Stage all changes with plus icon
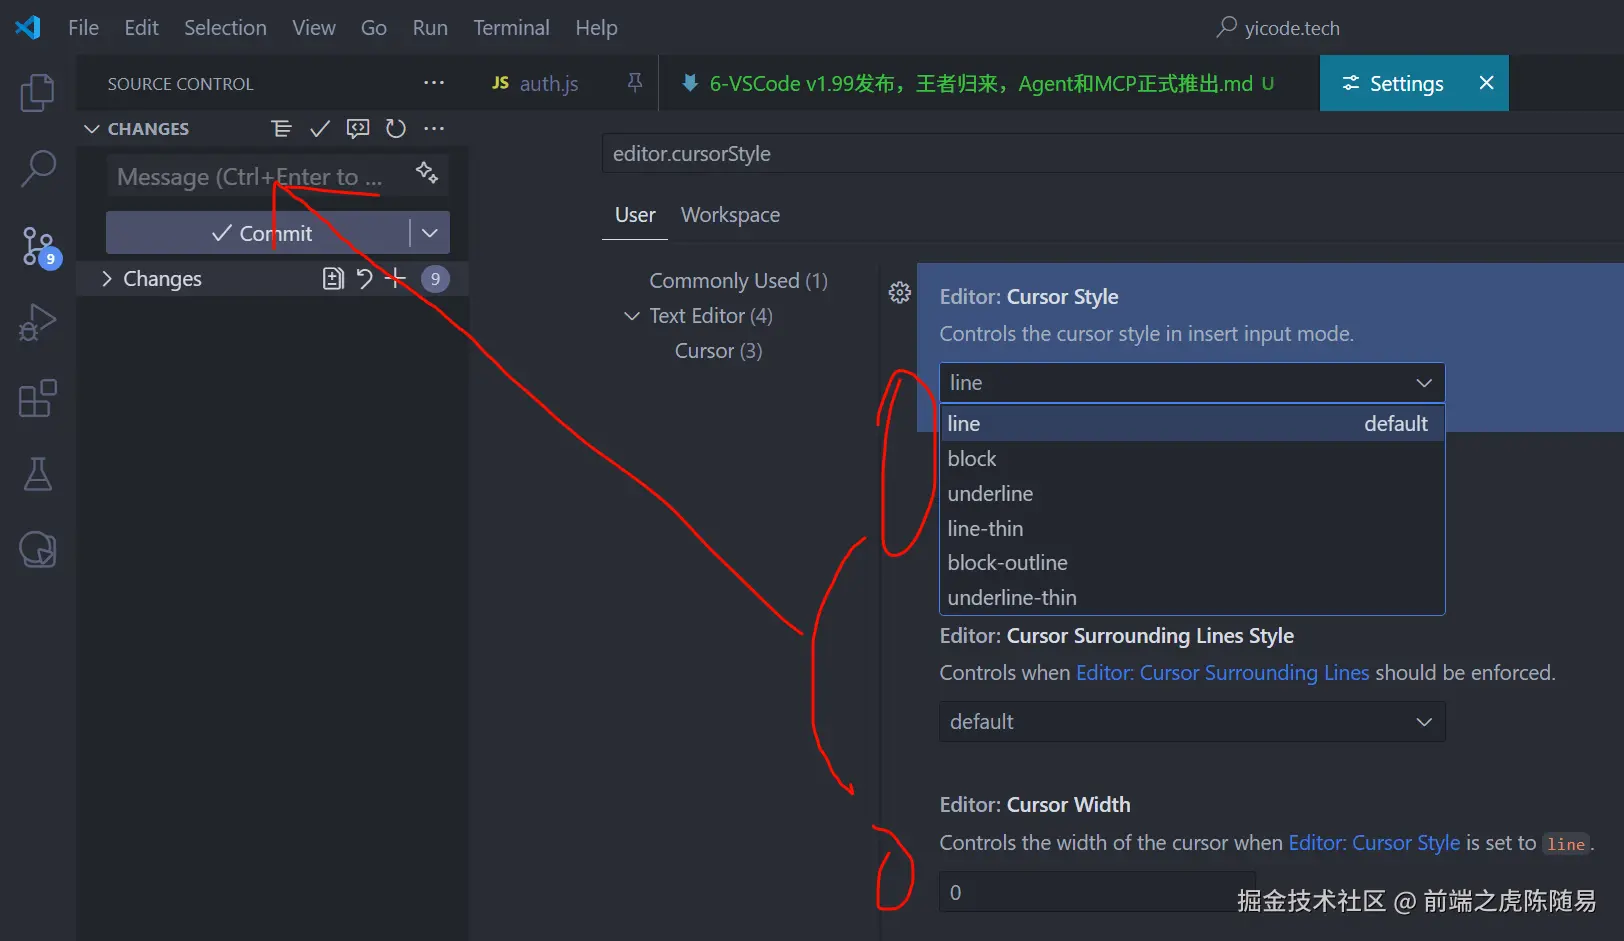Viewport: 1624px width, 941px height. click(396, 278)
